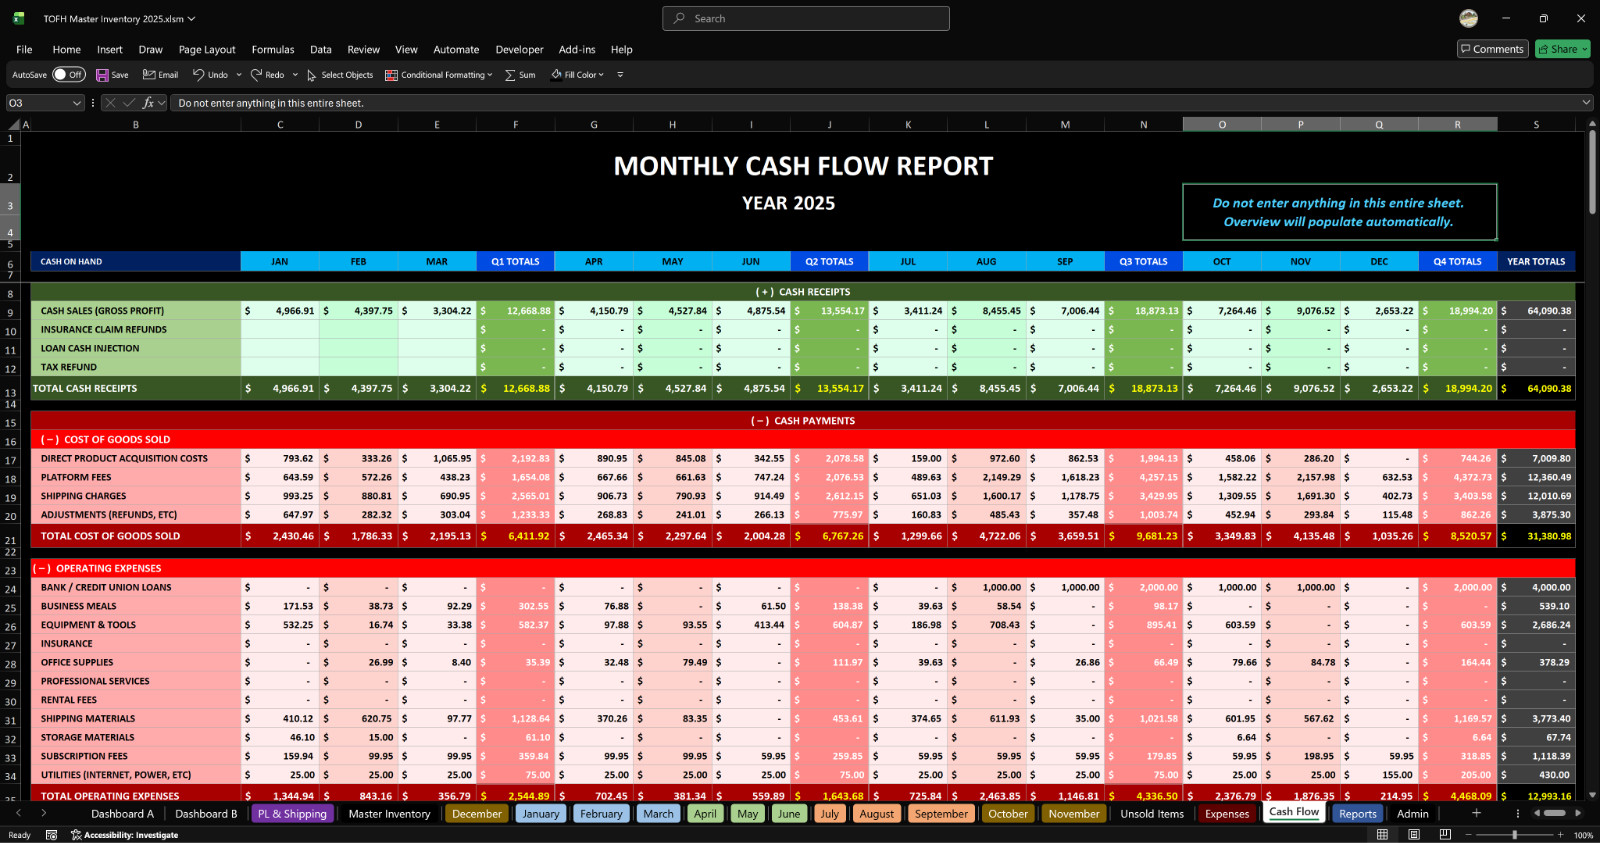
Task: Click the Select All corner triangle
Action: click(14, 125)
